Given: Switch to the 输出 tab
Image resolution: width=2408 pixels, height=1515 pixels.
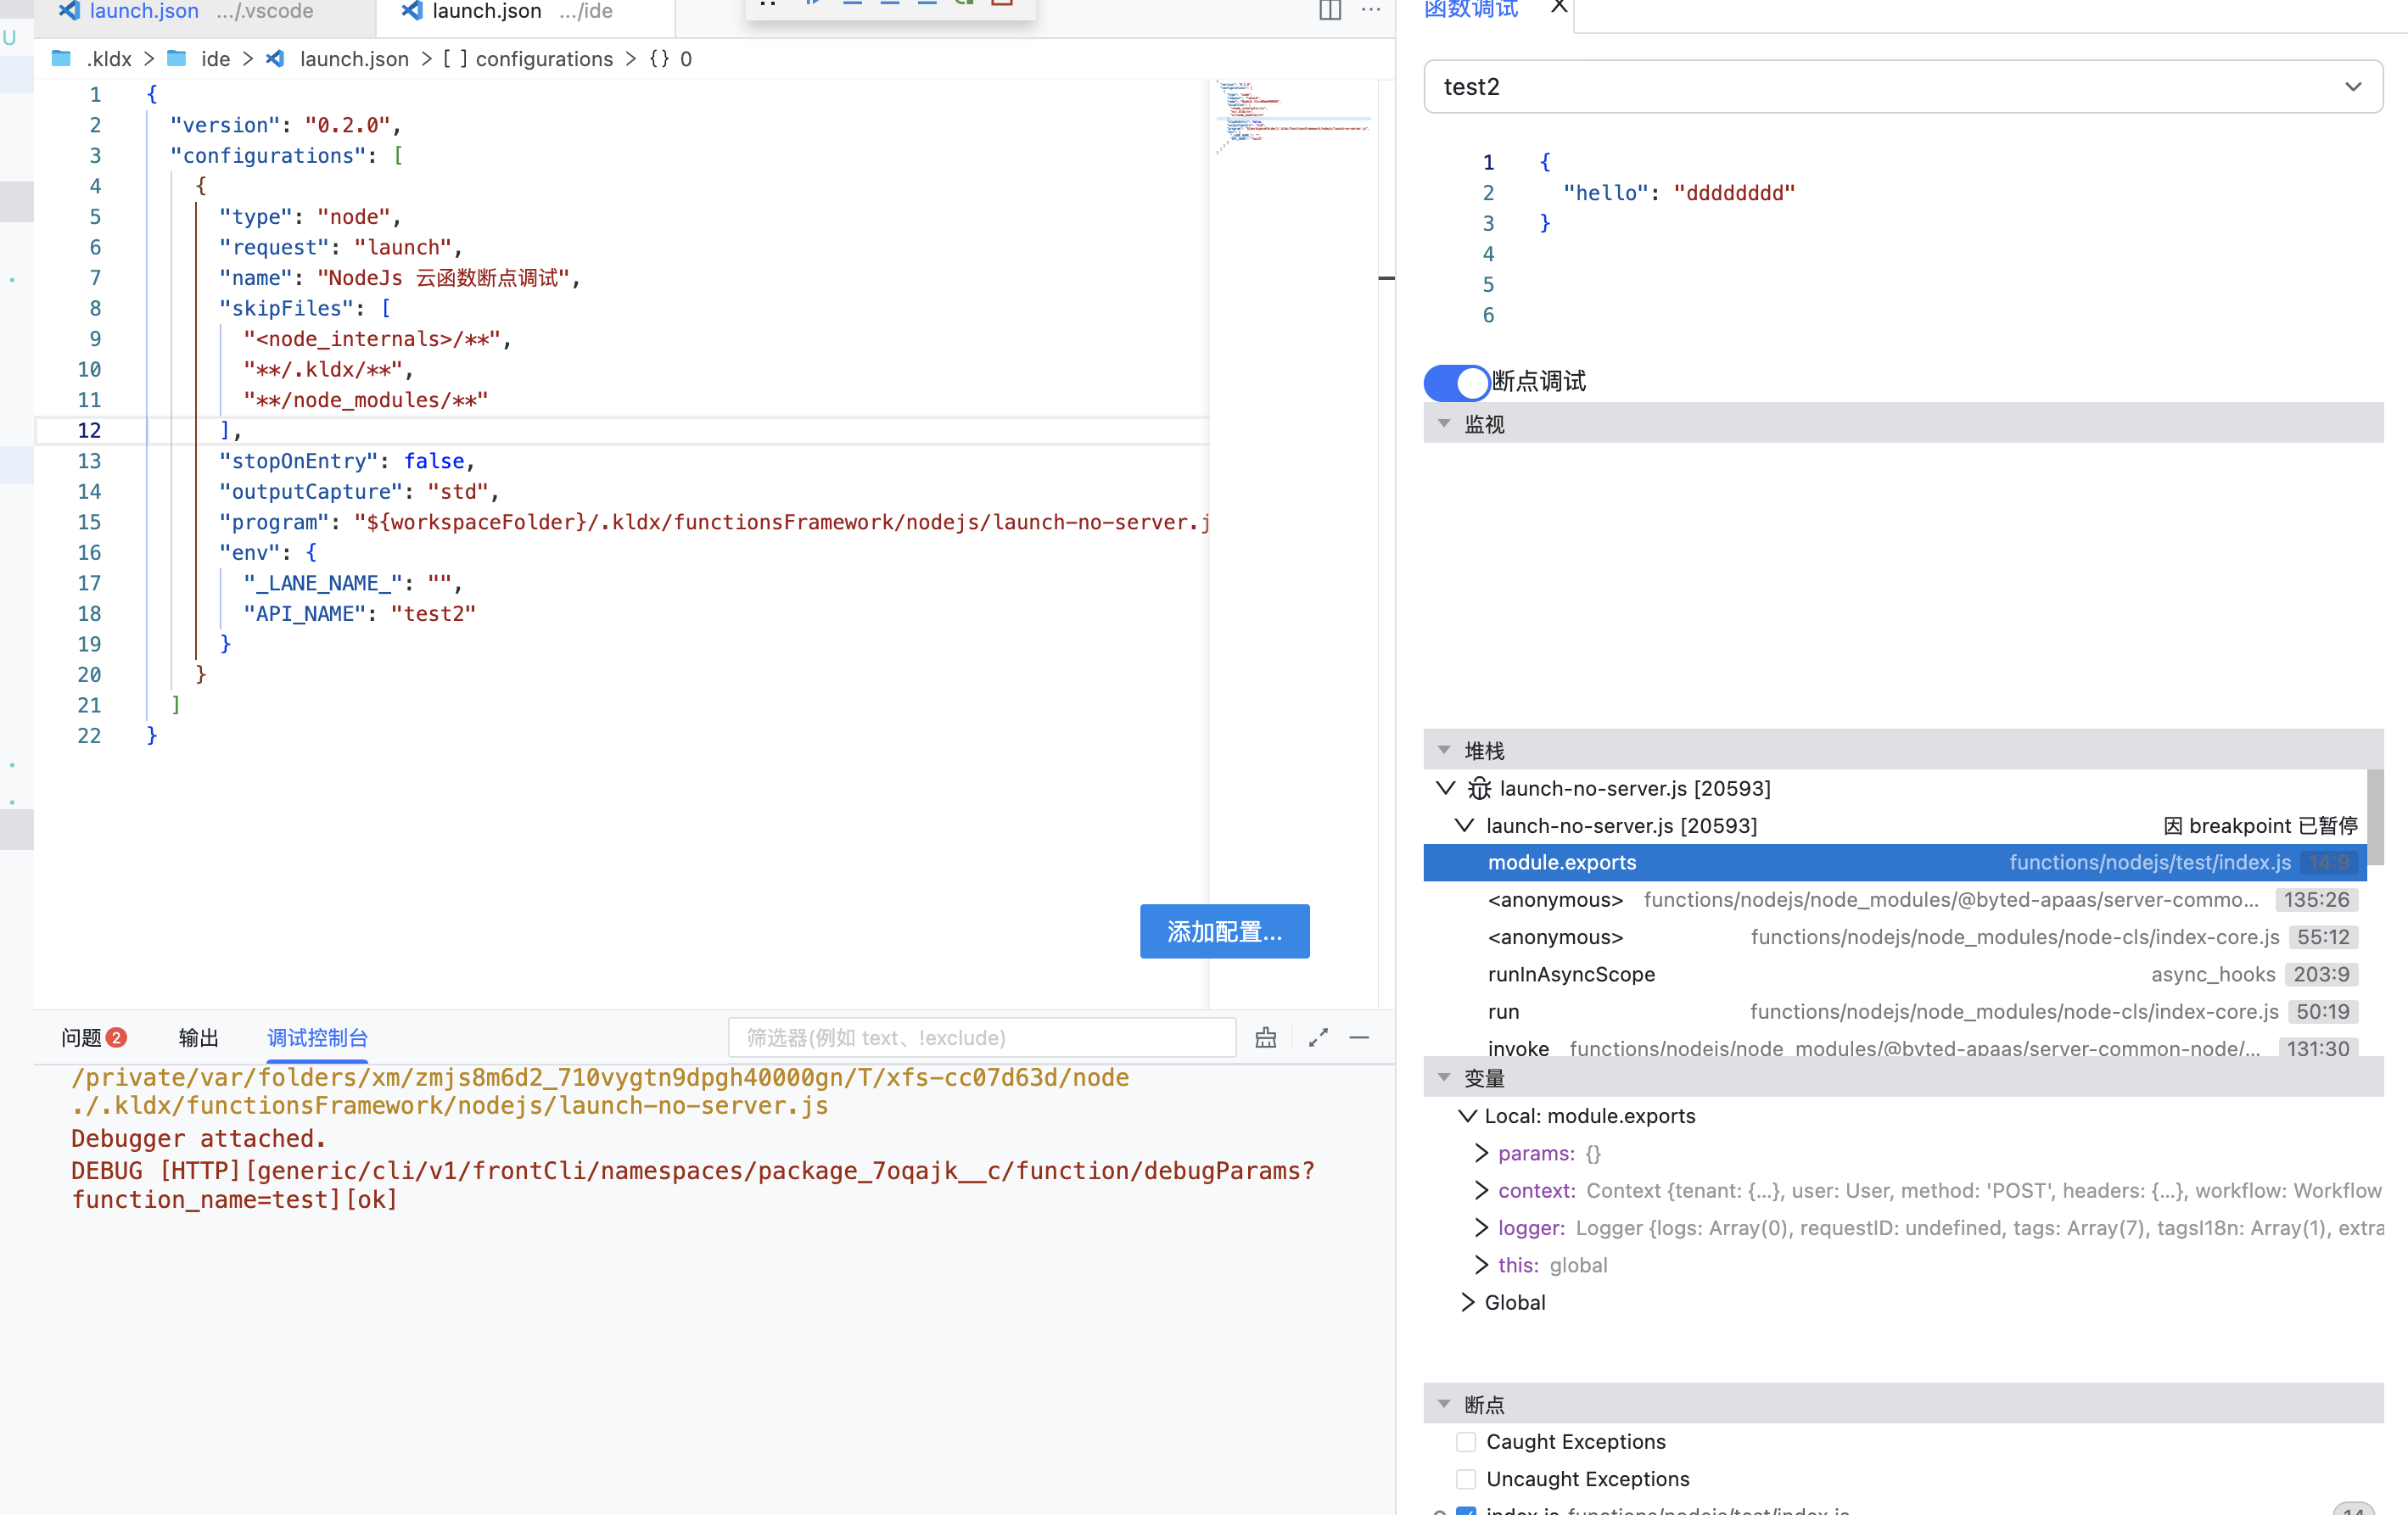Looking at the screenshot, I should pyautogui.click(x=198, y=1038).
